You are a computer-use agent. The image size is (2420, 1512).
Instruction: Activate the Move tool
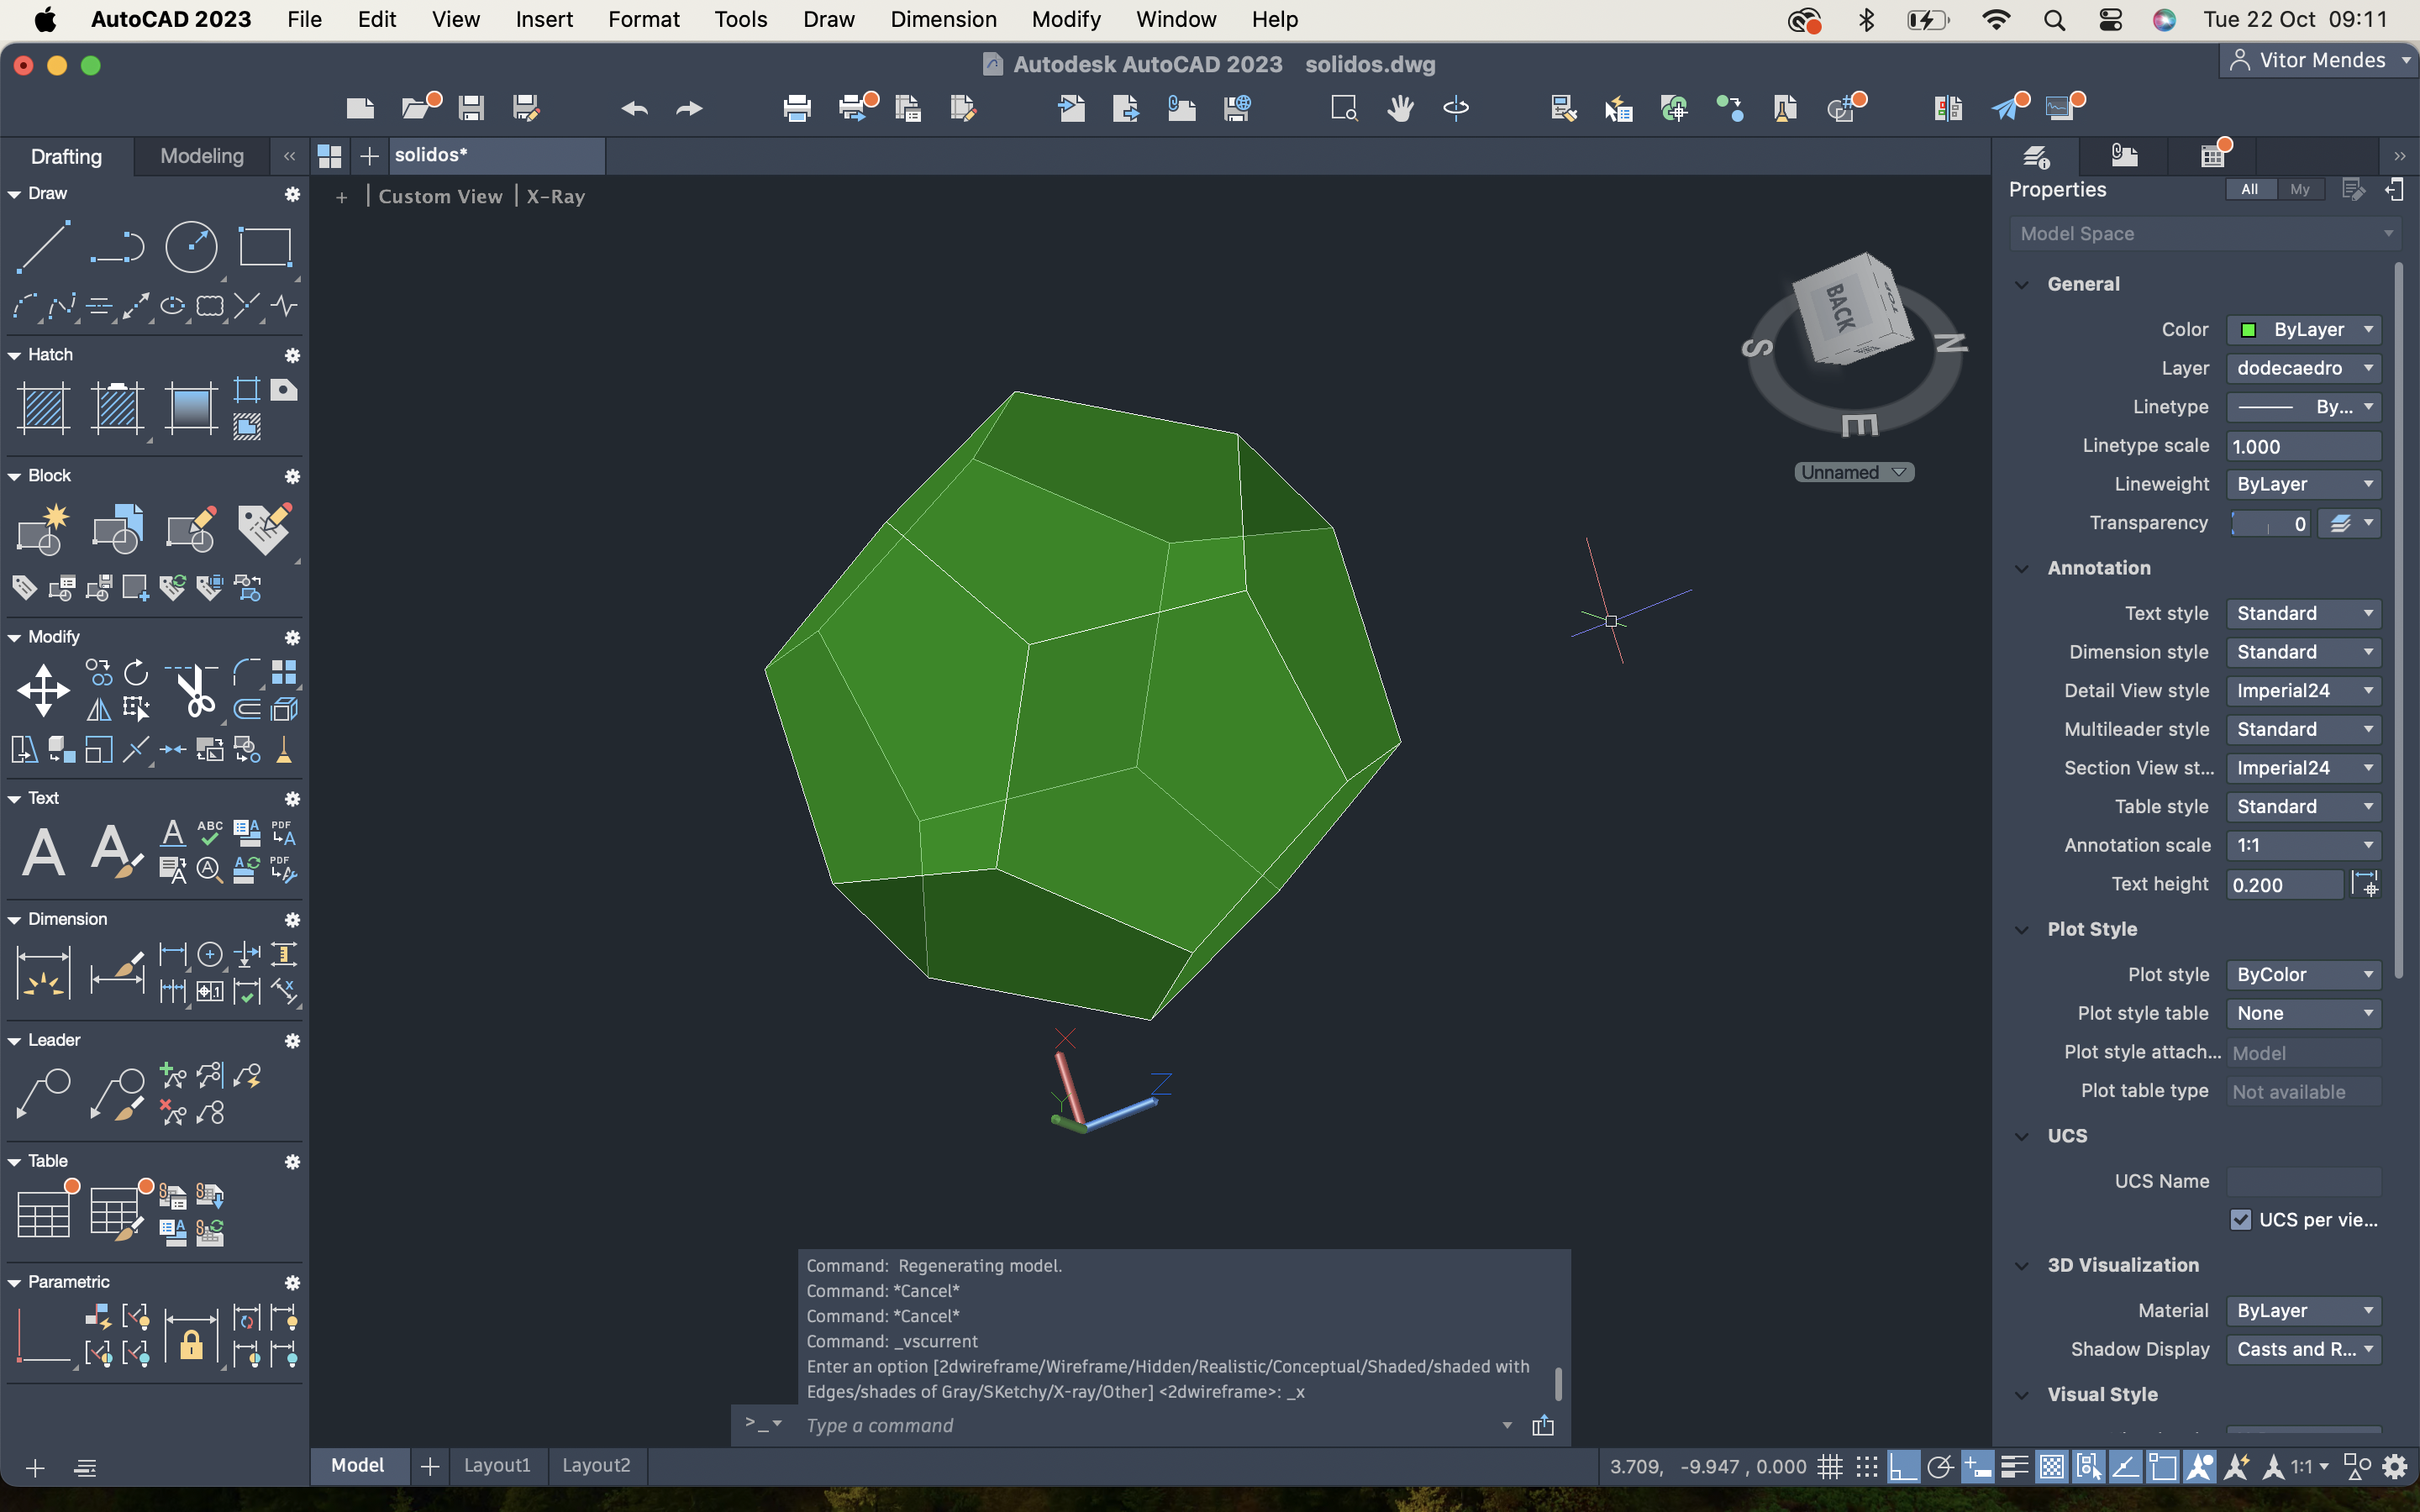(43, 690)
